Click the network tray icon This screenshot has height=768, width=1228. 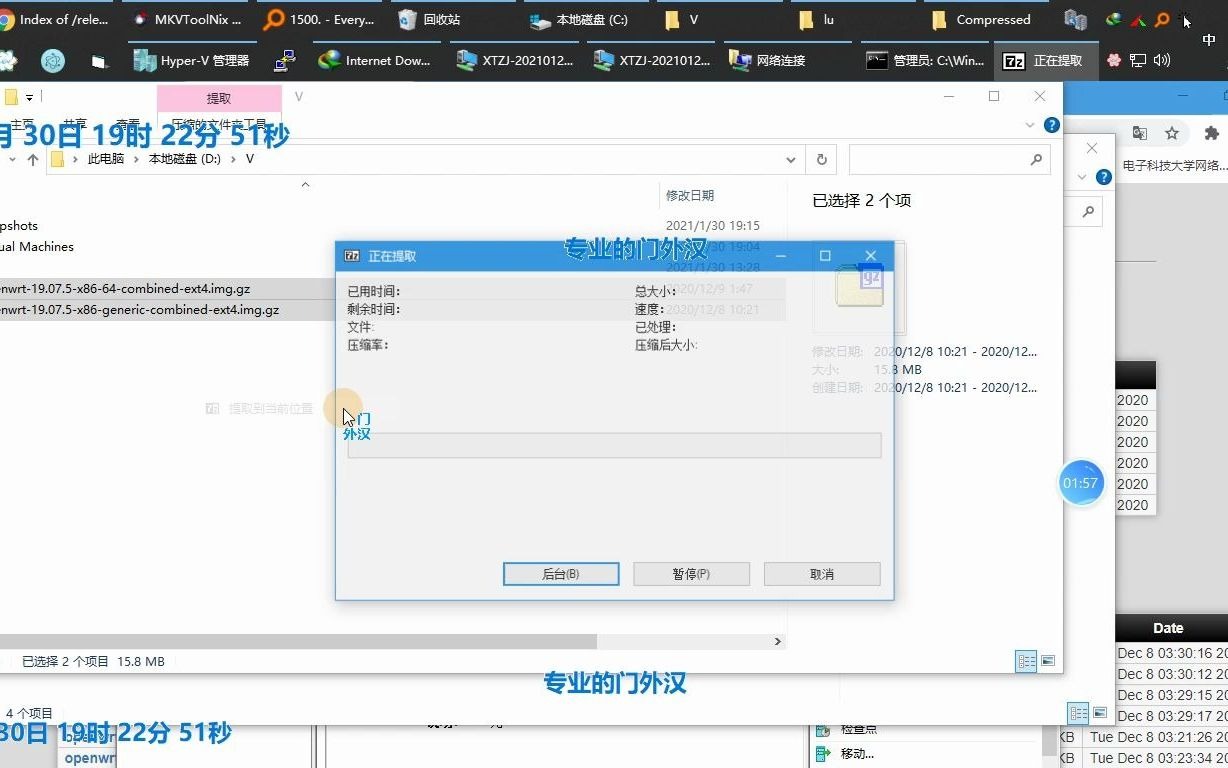(x=1138, y=60)
